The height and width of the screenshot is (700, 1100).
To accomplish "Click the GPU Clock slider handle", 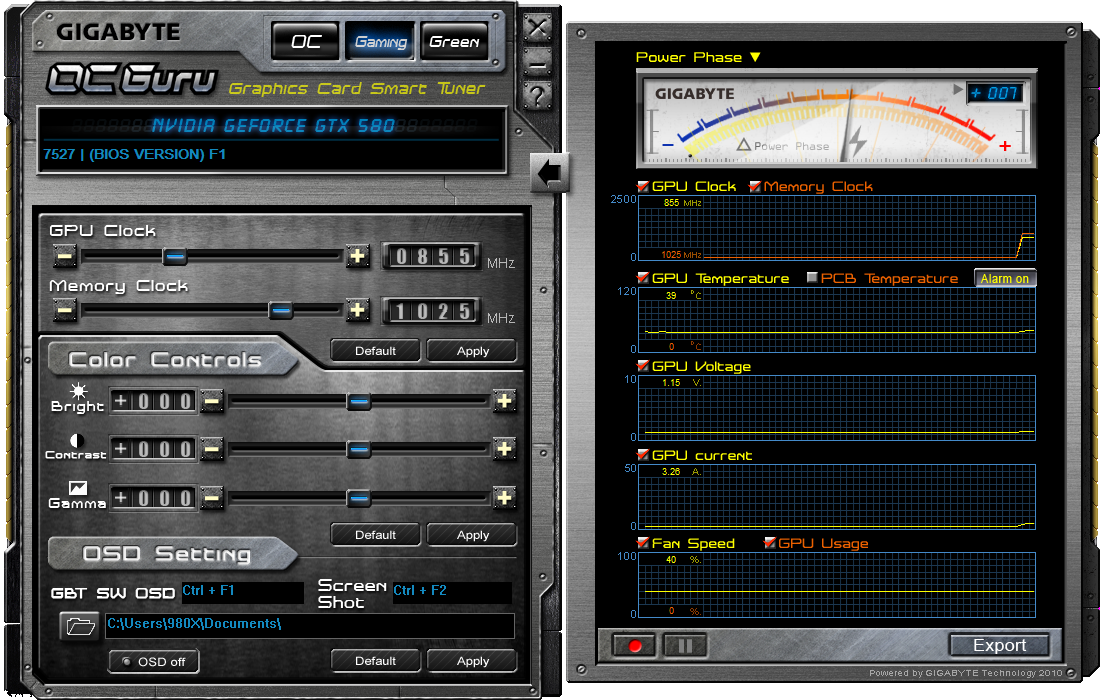I will 175,257.
